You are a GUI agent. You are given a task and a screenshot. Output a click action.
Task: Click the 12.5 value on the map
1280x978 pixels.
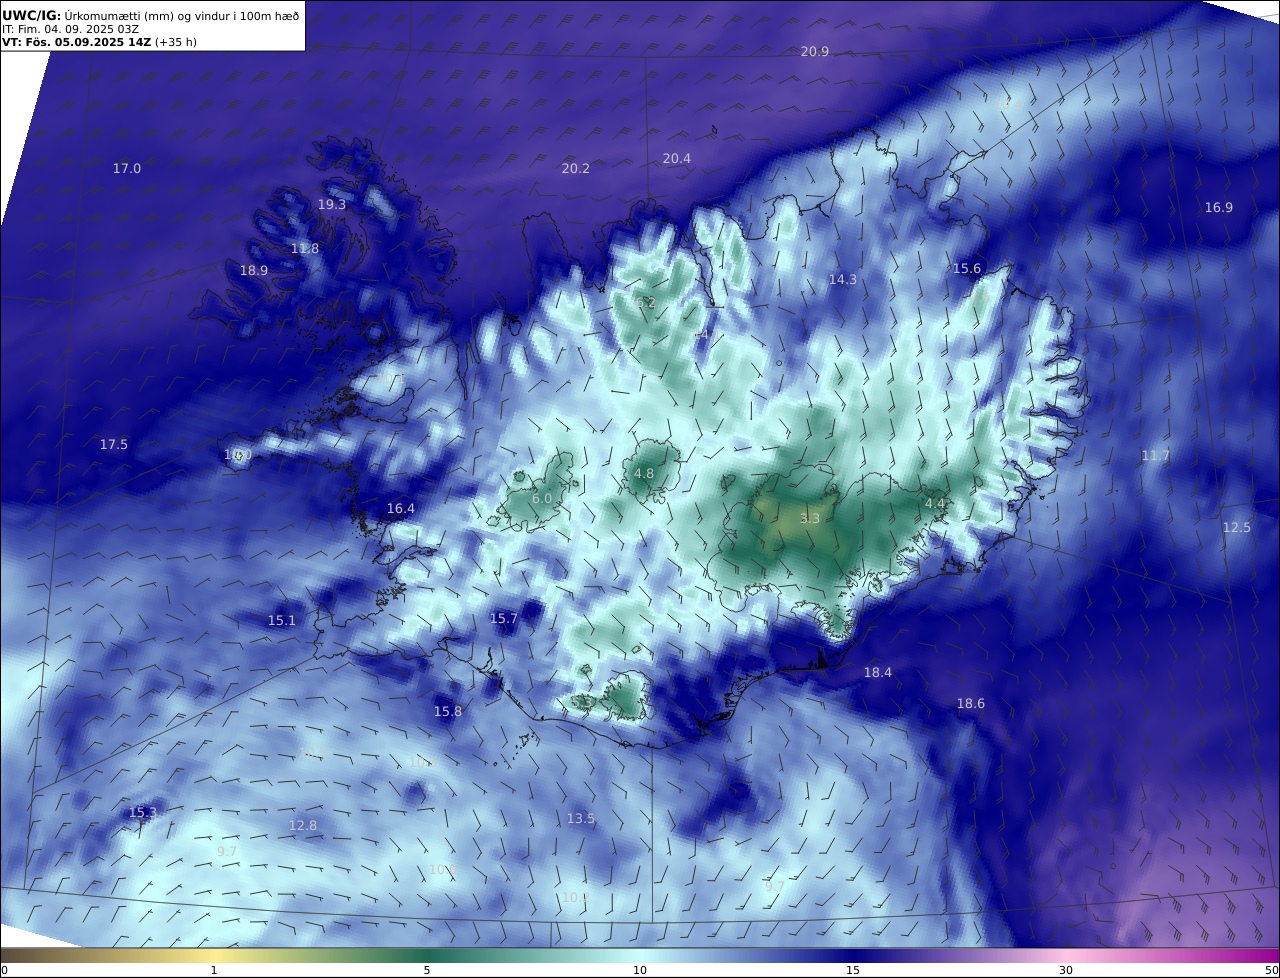(1237, 528)
